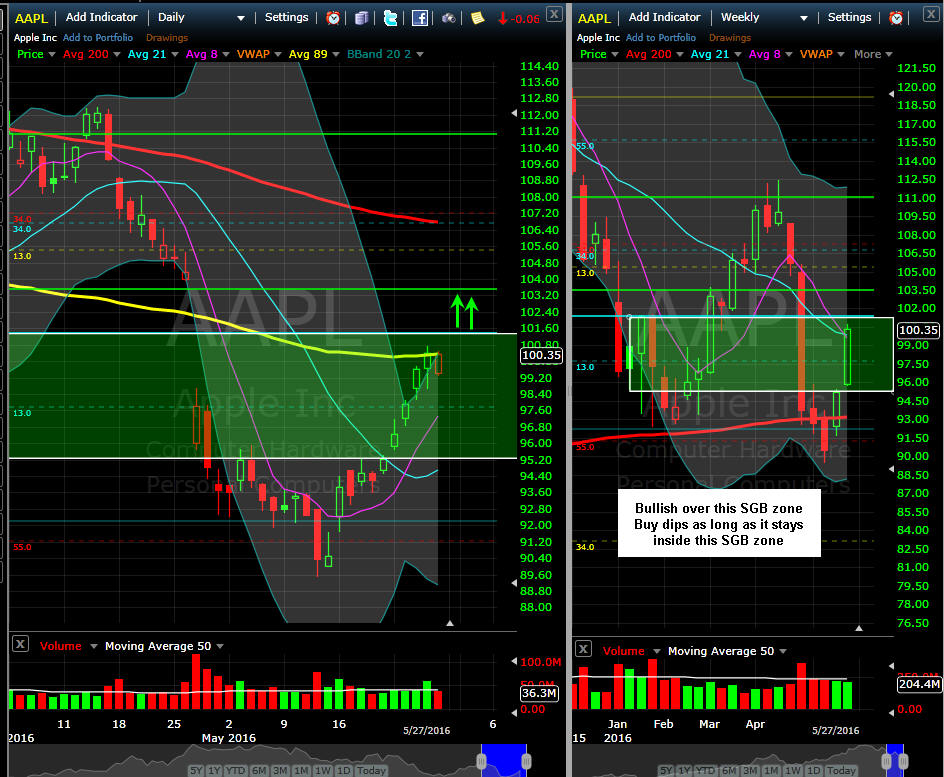This screenshot has width=944, height=777.
Task: Click the camera snapshot icon in Daily chart
Action: (x=449, y=18)
